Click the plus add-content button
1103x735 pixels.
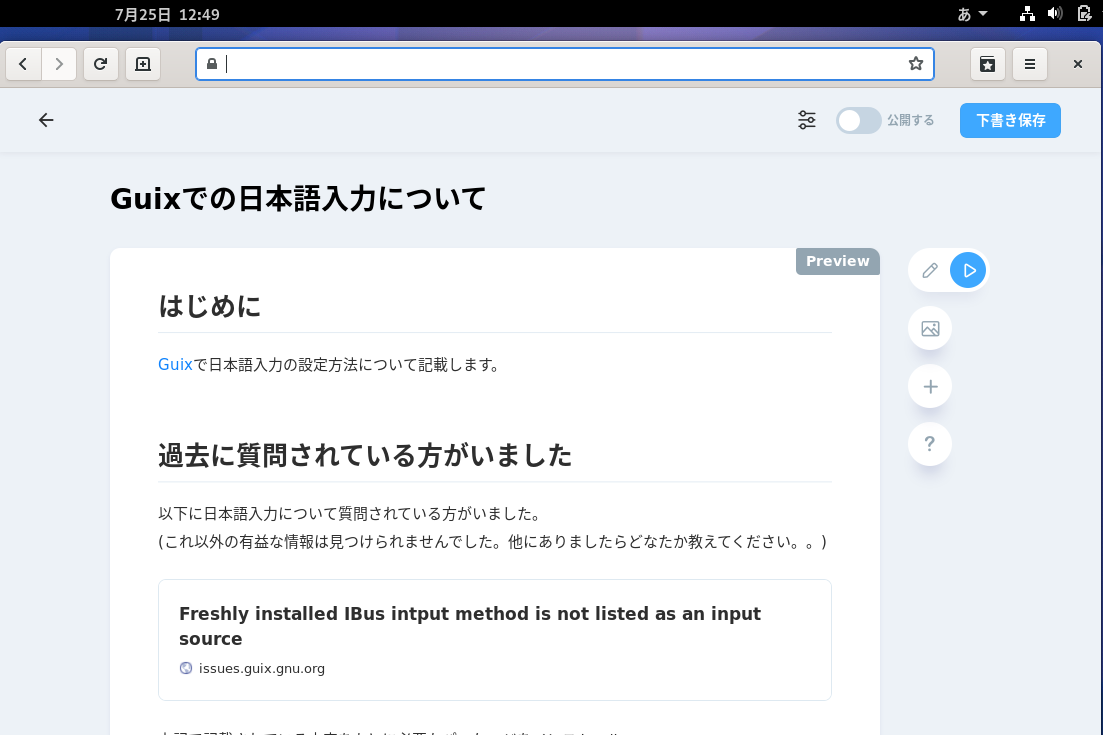(930, 386)
